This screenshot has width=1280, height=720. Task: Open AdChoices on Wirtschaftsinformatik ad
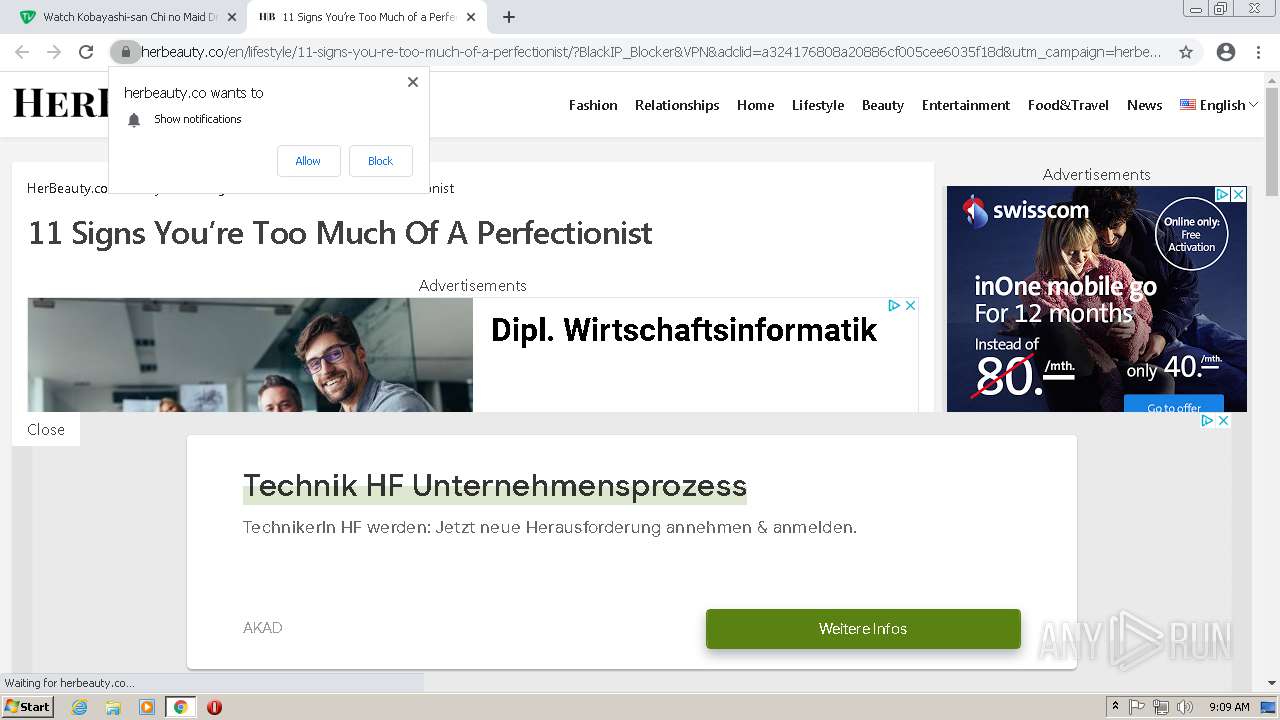[x=894, y=306]
